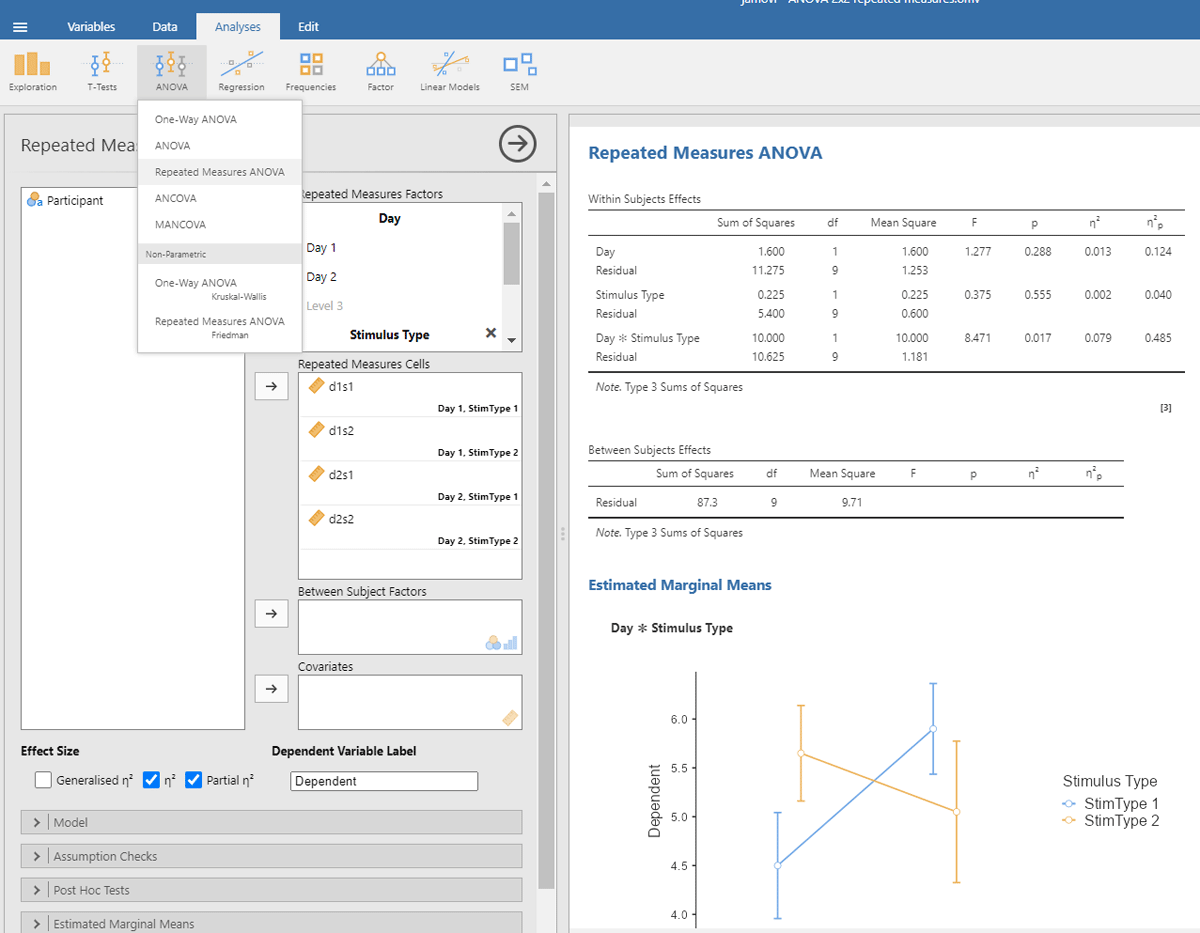Open the Factor analysis icon
This screenshot has height=933, width=1200.
(380, 71)
